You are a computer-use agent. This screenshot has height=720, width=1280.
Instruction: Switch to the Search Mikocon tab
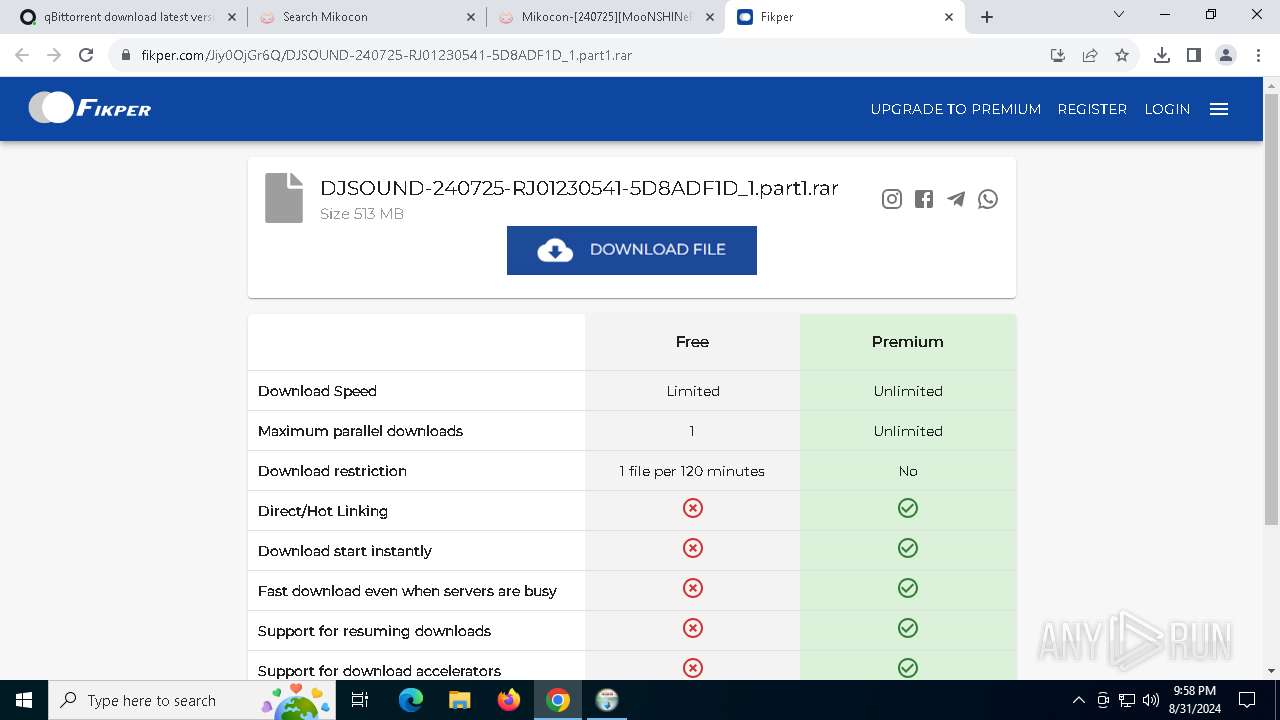(368, 17)
